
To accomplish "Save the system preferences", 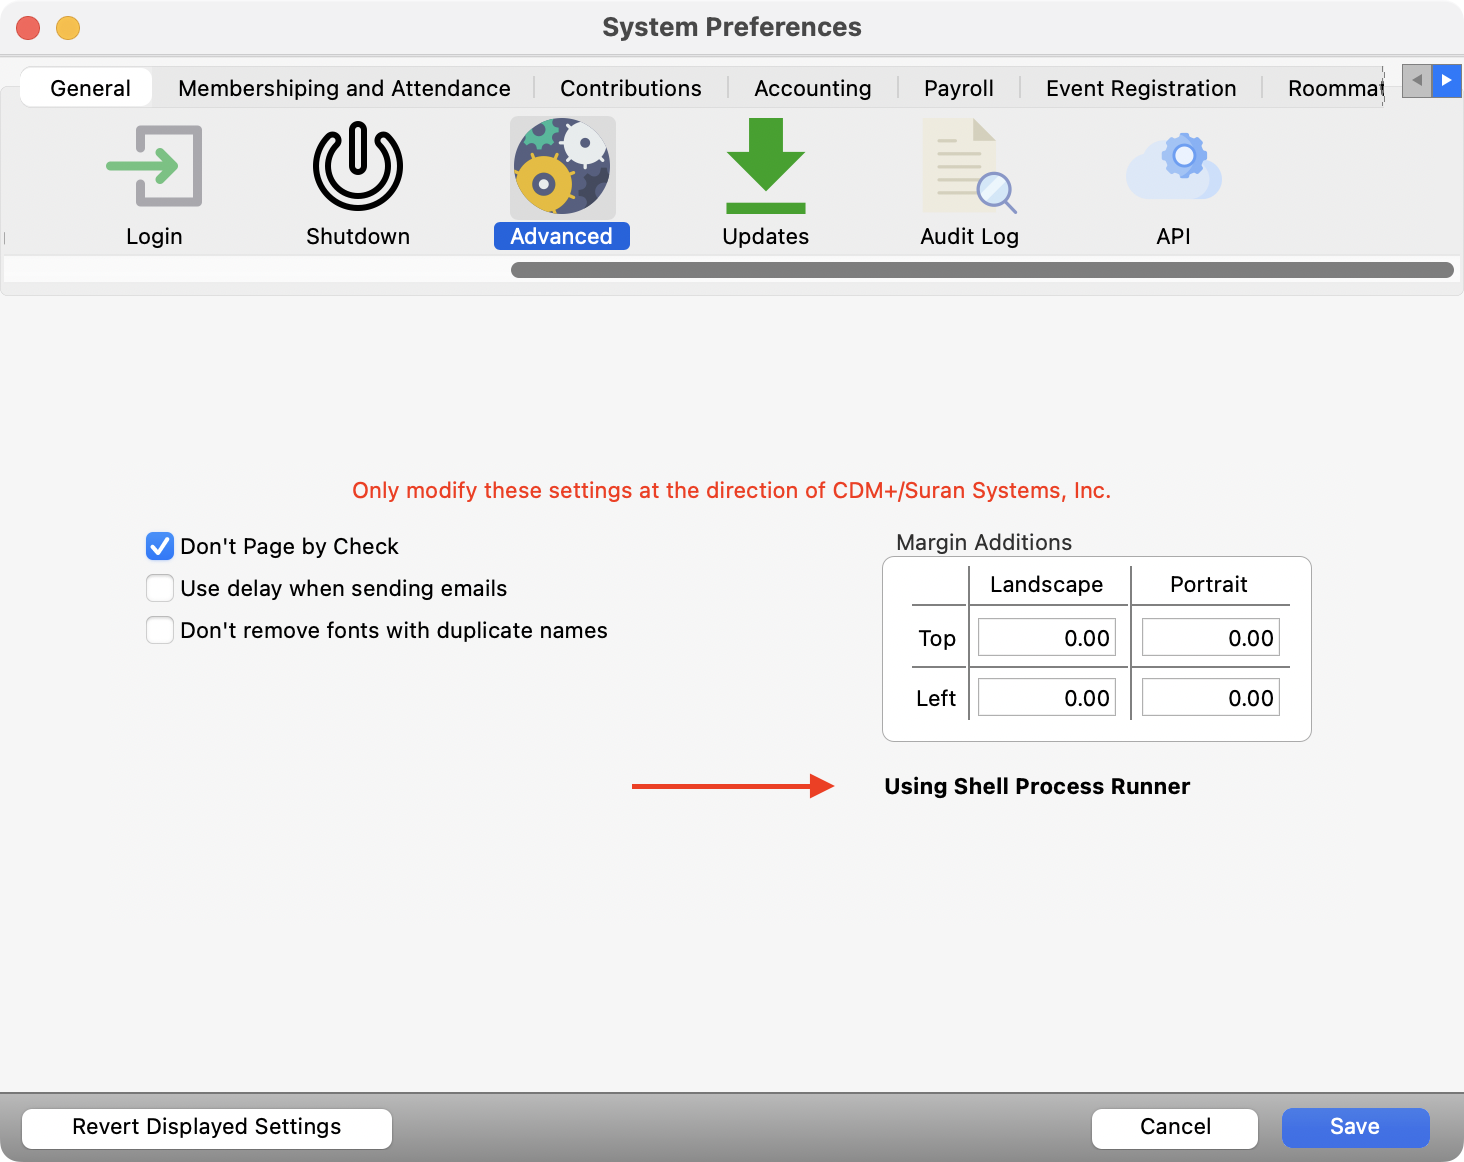I will point(1355,1127).
